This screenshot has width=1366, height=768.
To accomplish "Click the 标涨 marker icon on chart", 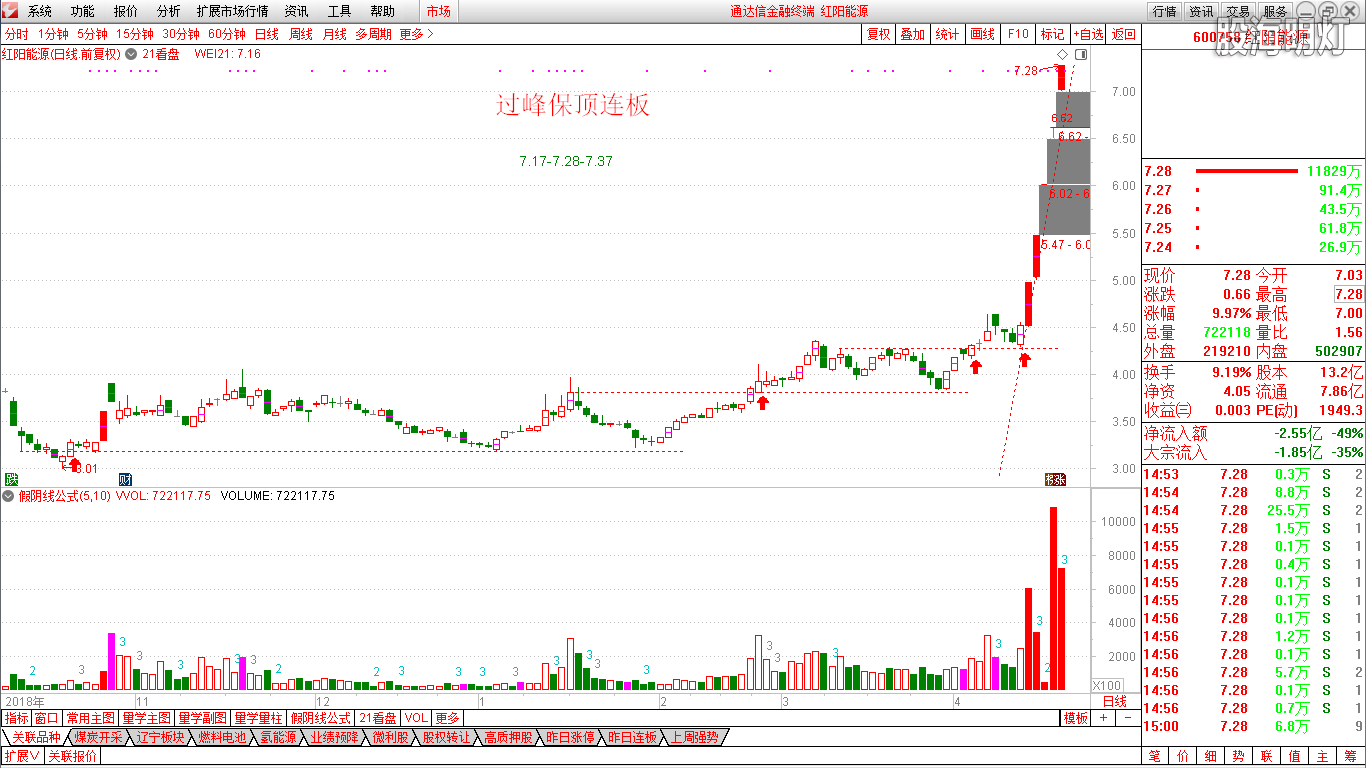I will [x=1056, y=479].
